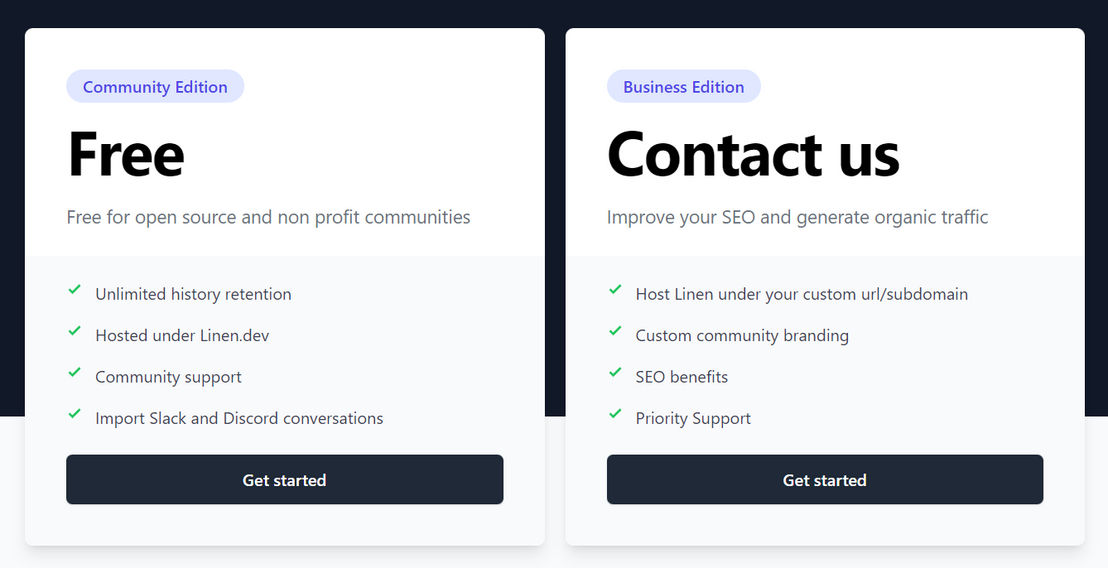This screenshot has width=1108, height=568.
Task: Click the Community support checkmark icon
Action: pos(74,372)
